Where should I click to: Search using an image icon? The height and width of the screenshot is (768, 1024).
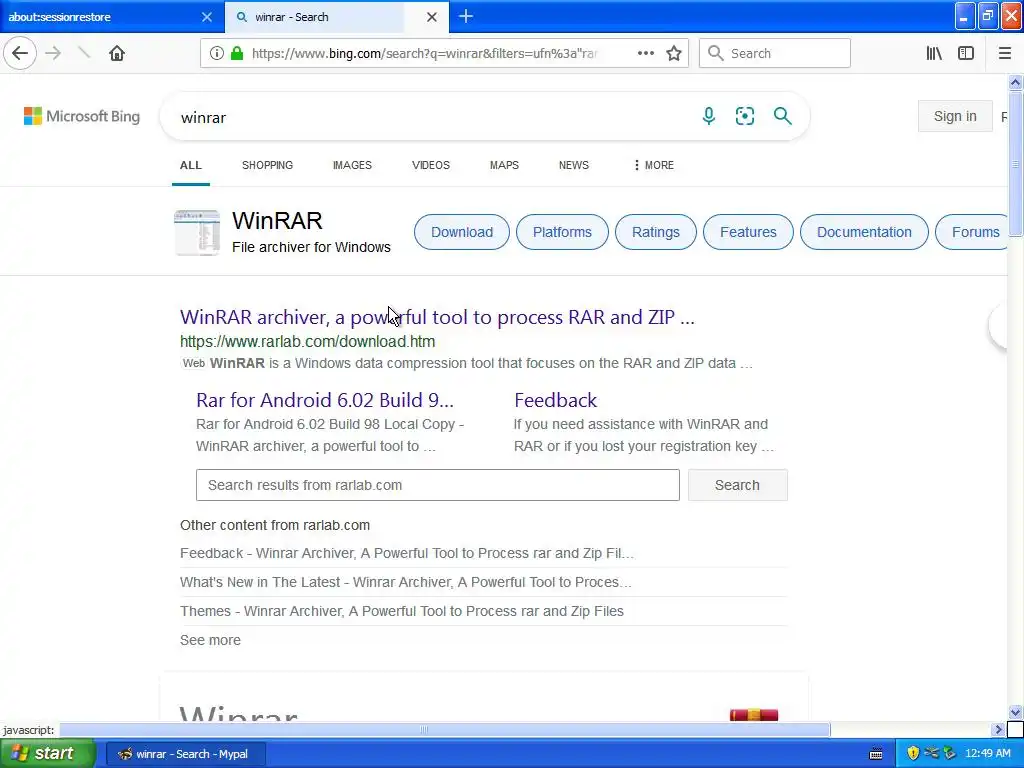pyautogui.click(x=745, y=116)
